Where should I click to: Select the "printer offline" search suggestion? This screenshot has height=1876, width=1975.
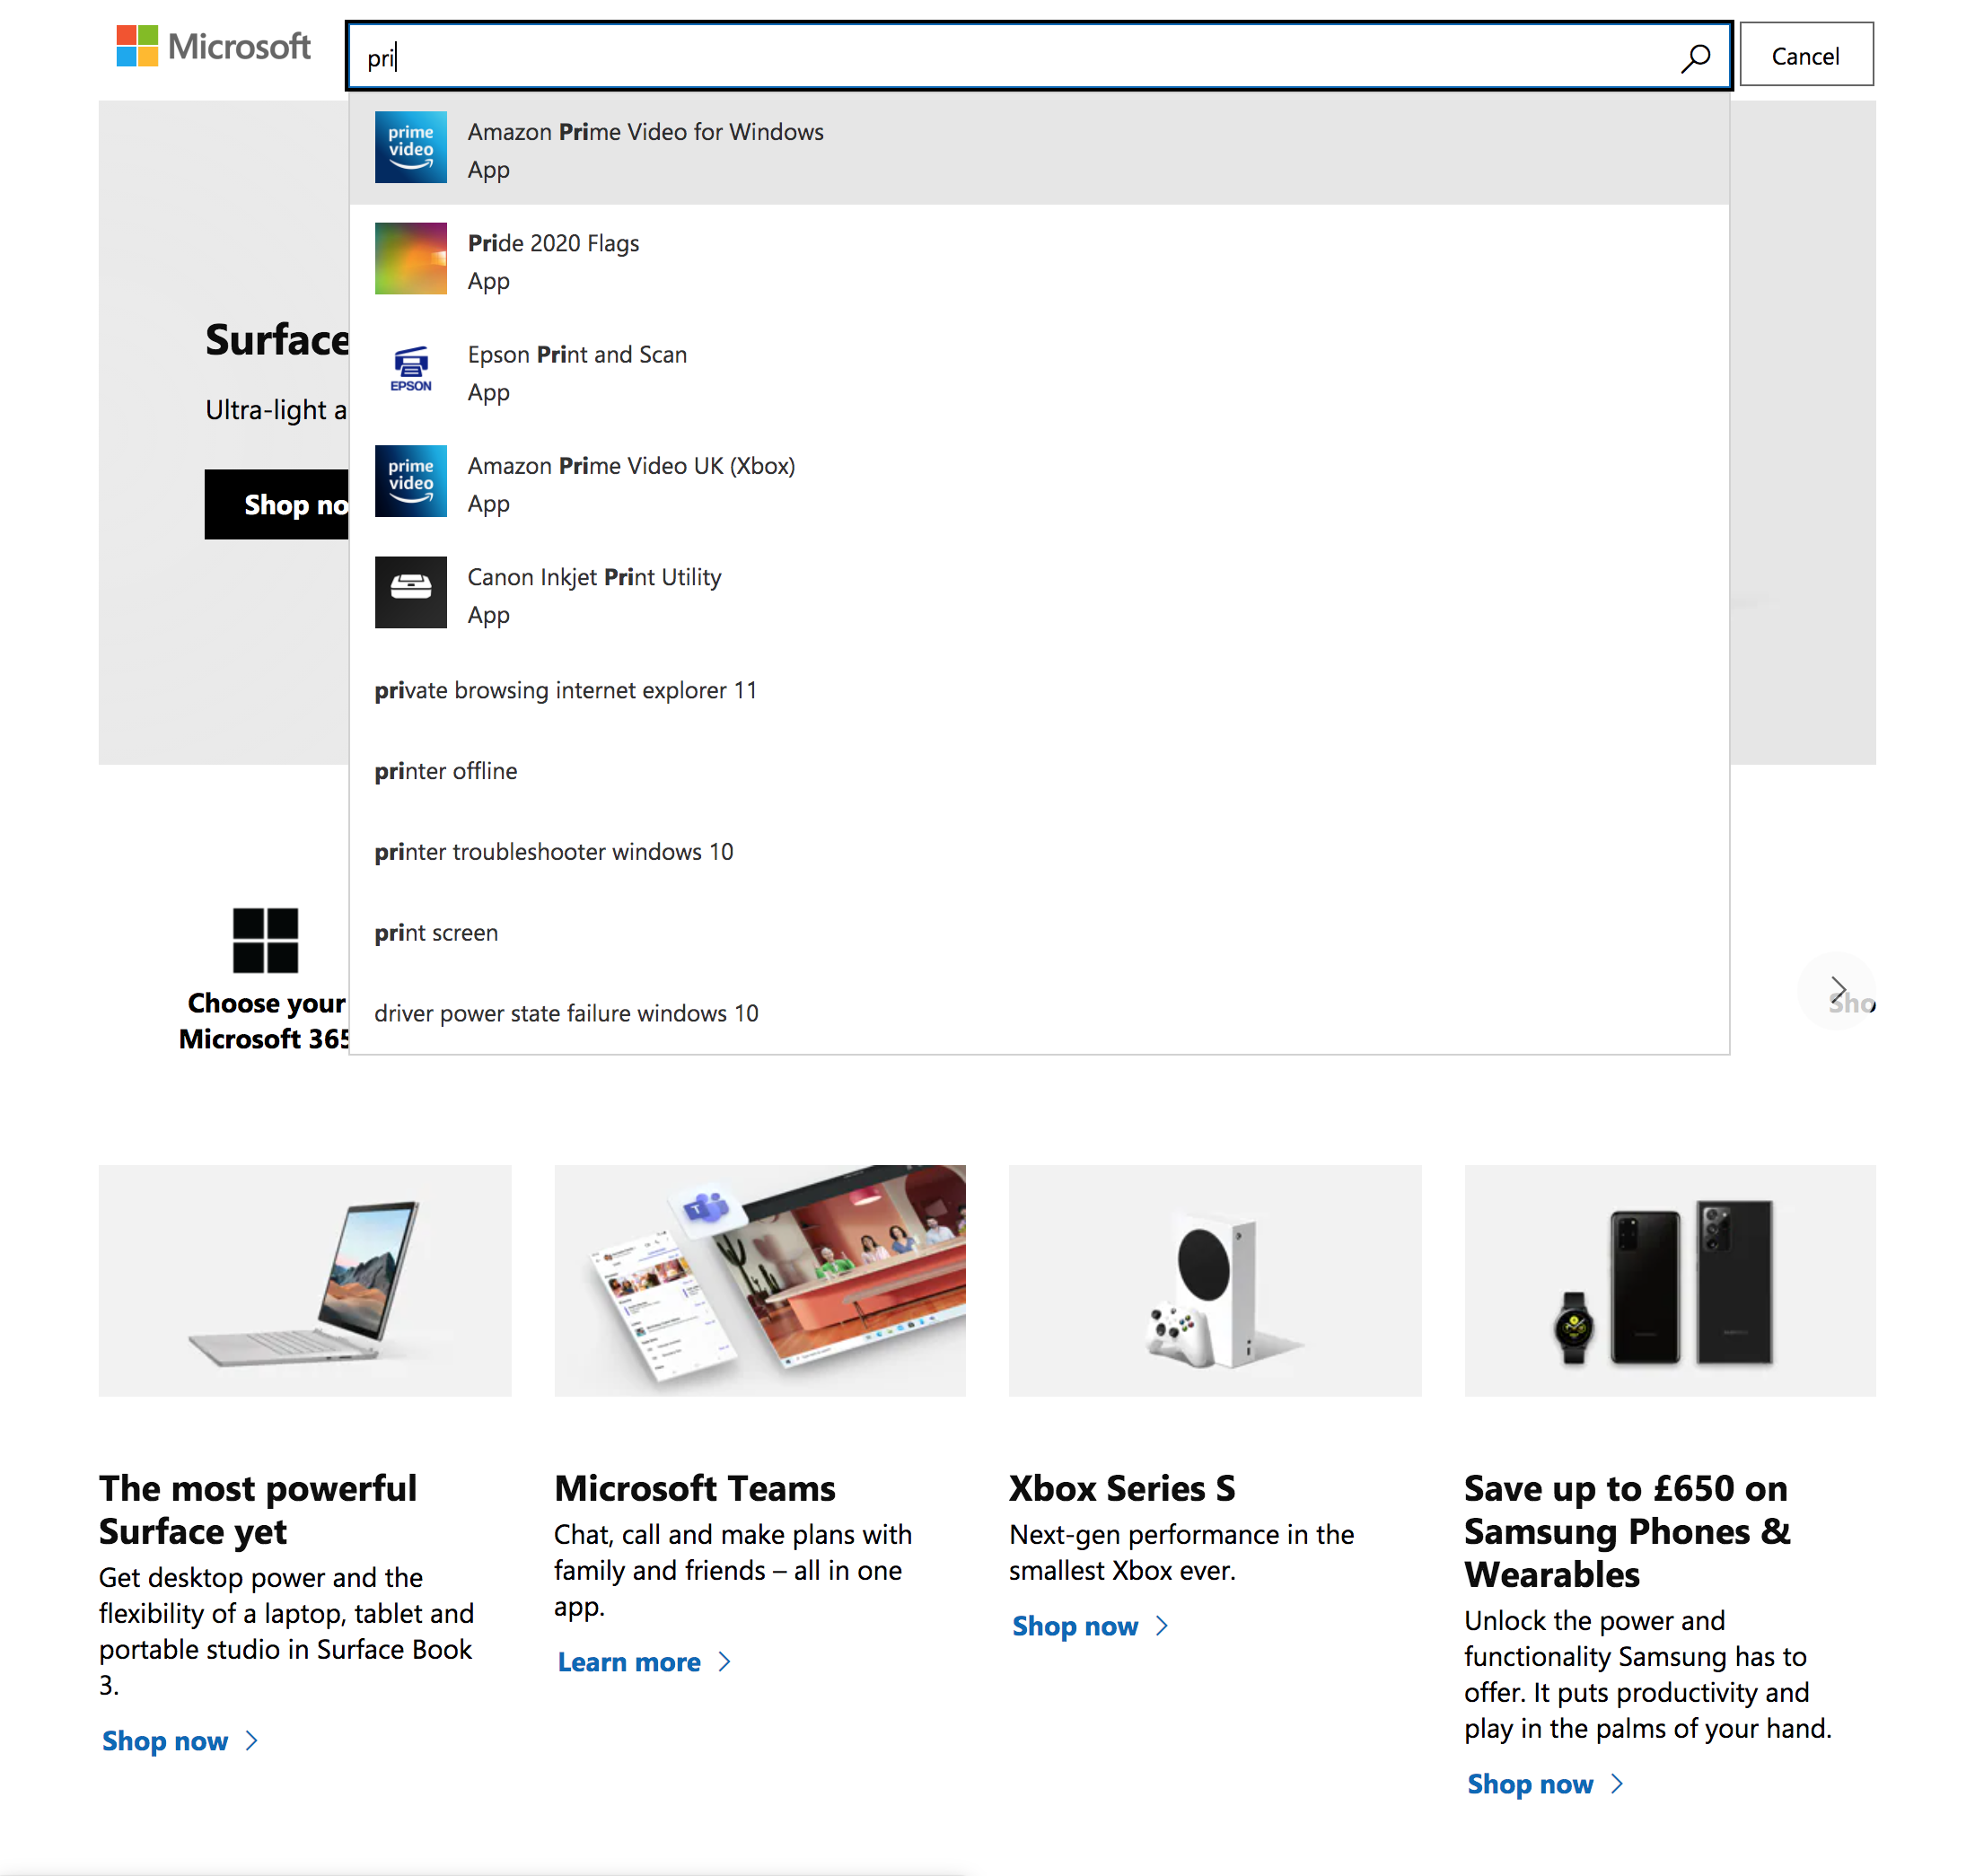pos(446,770)
